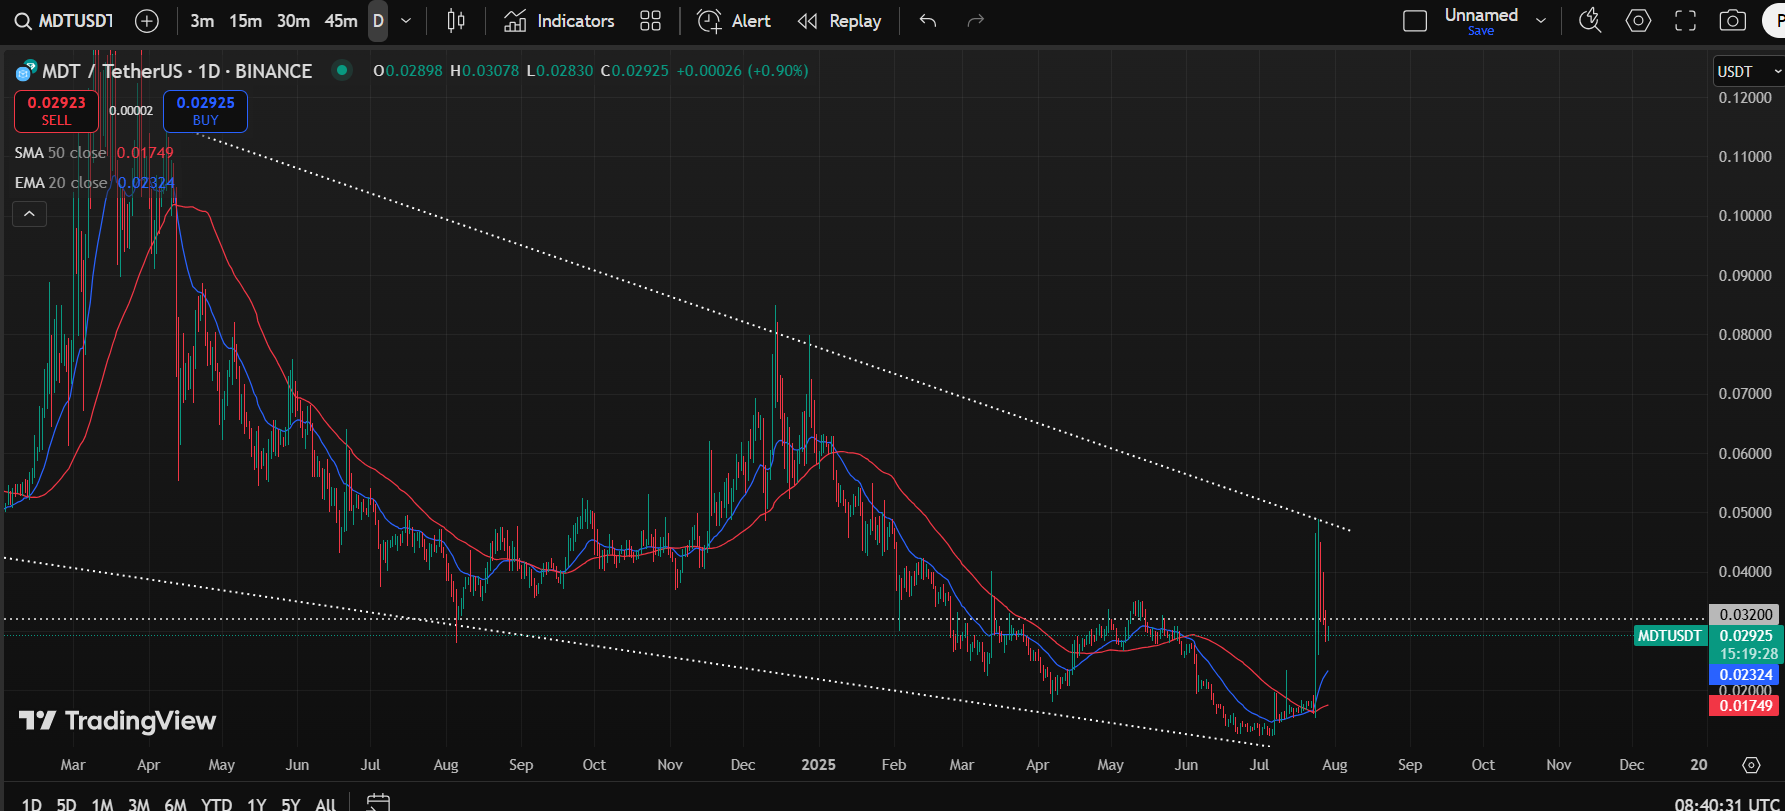
Task: Undo the last chart action
Action: click(x=928, y=21)
